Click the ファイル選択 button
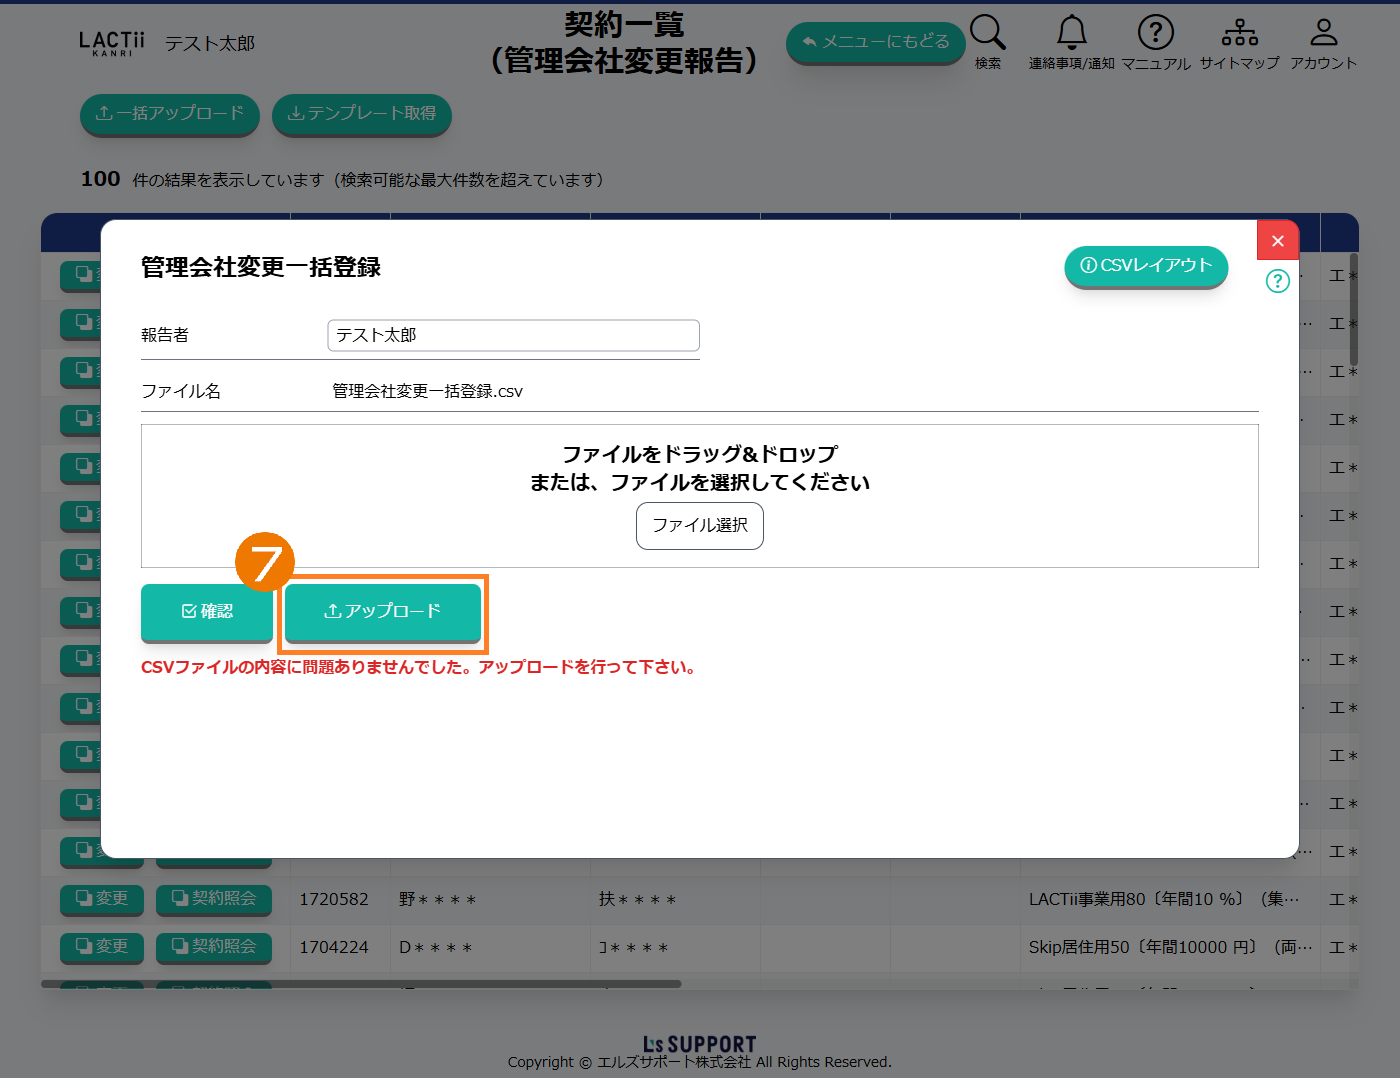The width and height of the screenshot is (1400, 1078). (x=699, y=525)
